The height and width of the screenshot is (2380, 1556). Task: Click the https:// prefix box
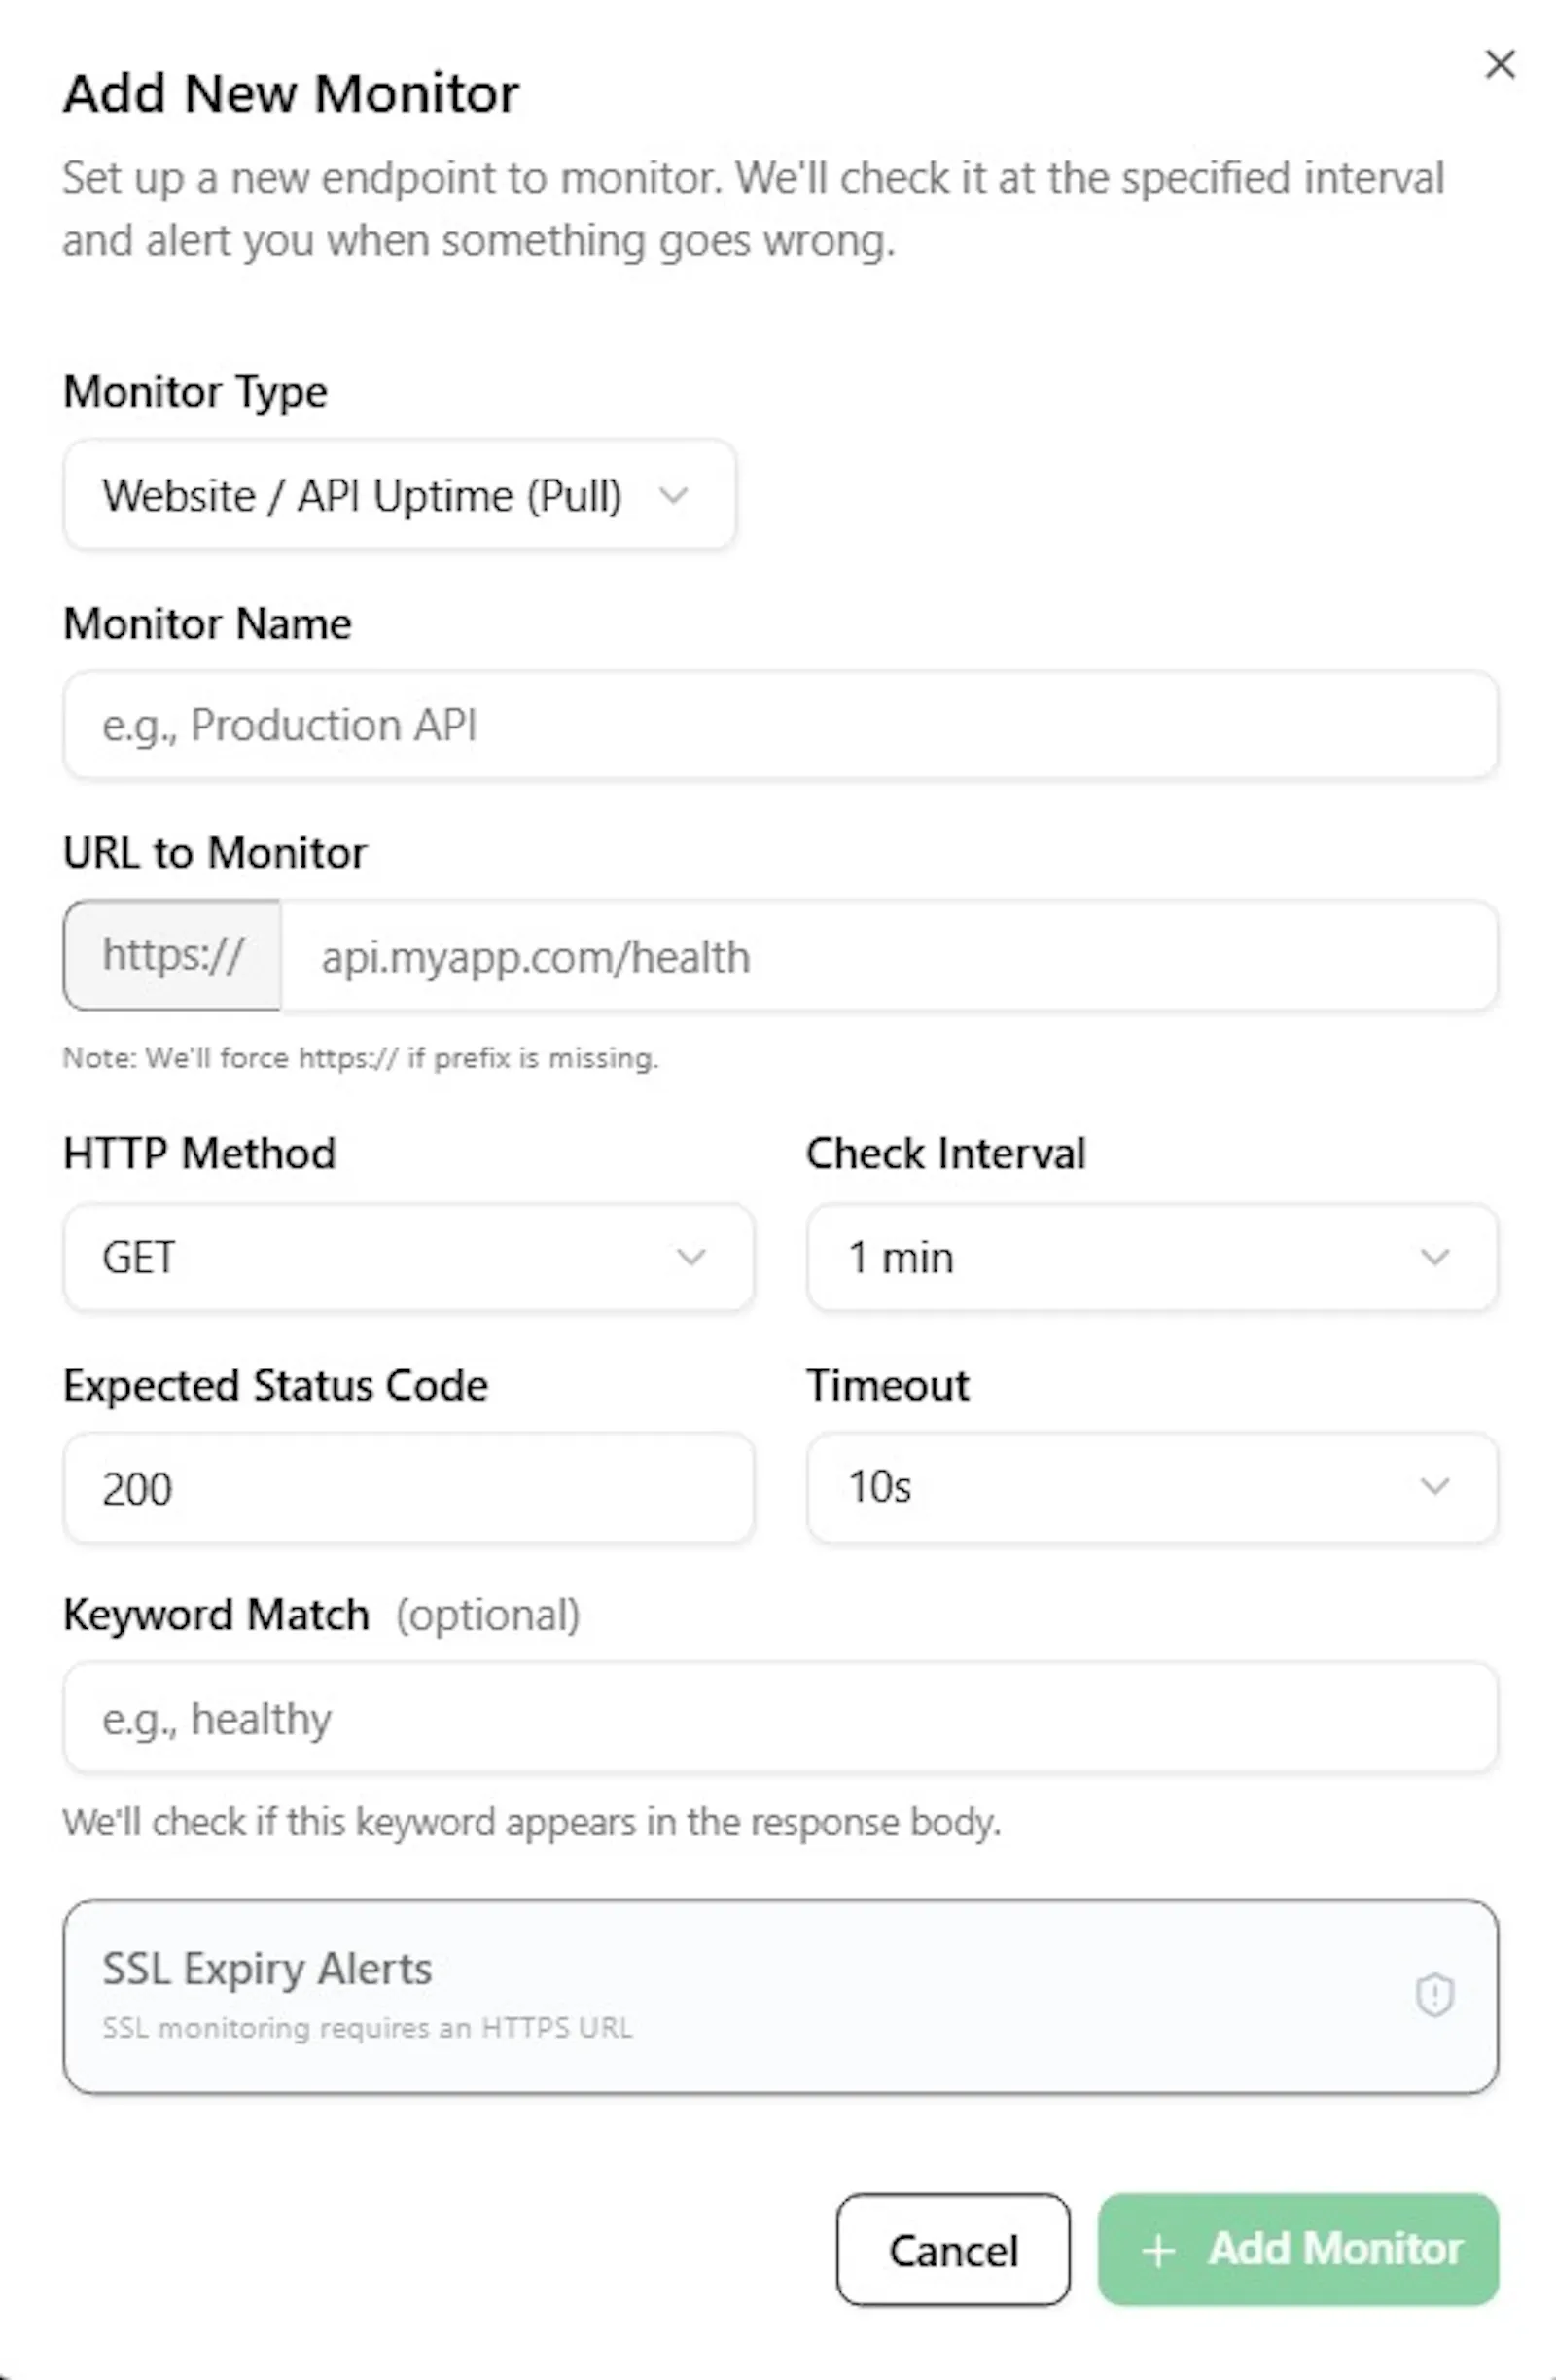point(172,956)
